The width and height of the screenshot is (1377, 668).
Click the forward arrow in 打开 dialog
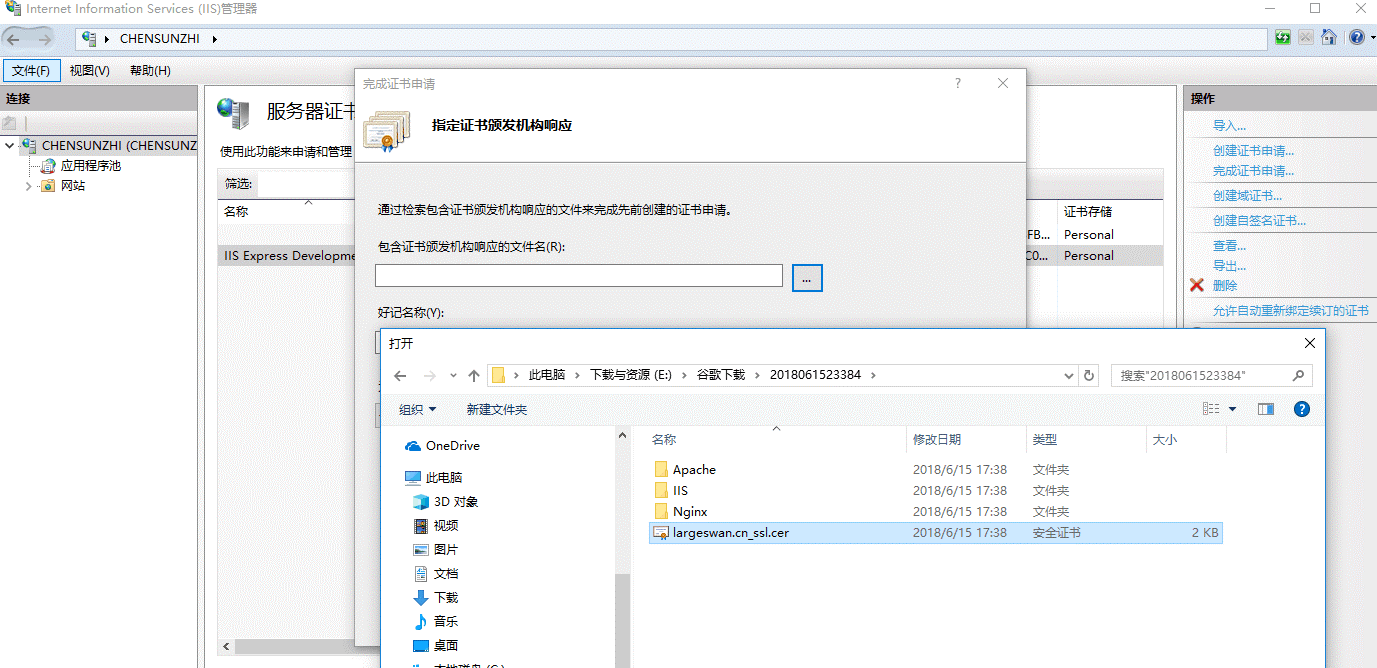(430, 376)
